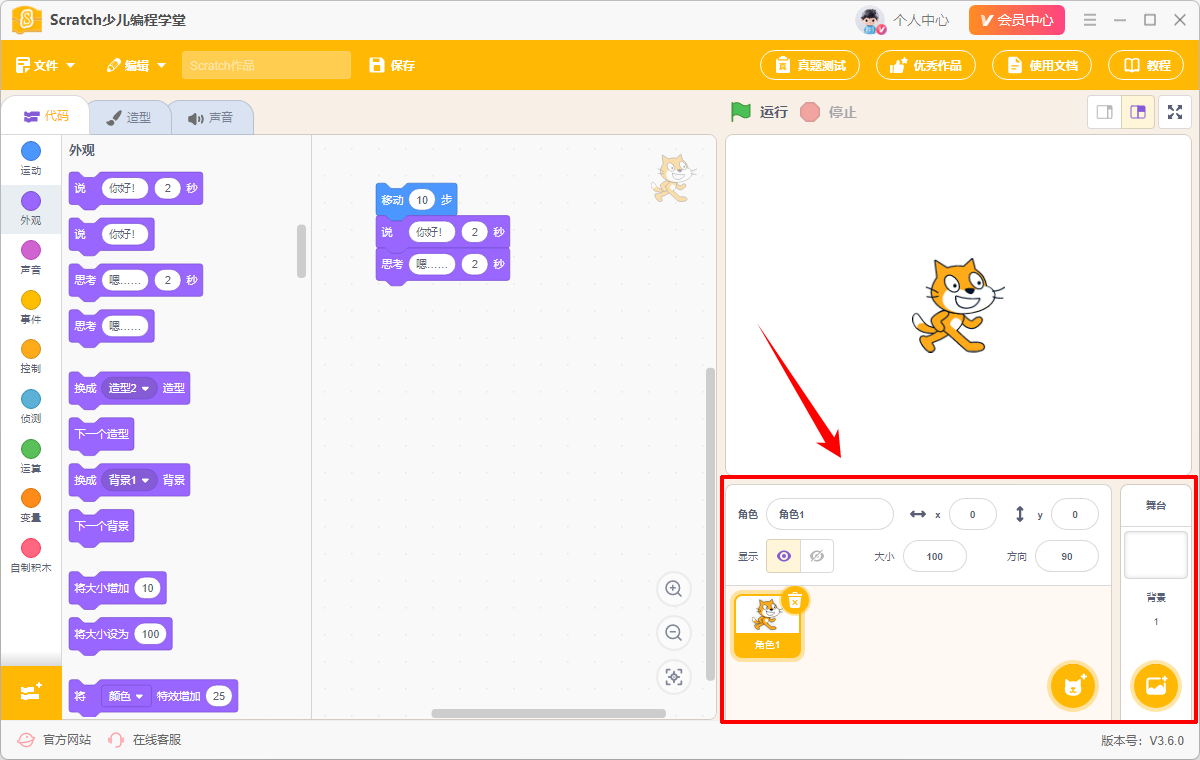Click the 大小 size field 100
This screenshot has height=760, width=1200.
click(935, 556)
